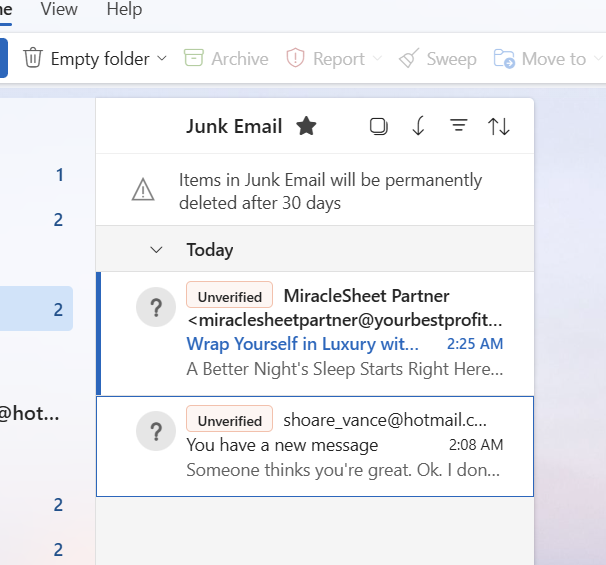606x565 pixels.
Task: Click the shoare_vance@hotmail sender name
Action: (x=385, y=420)
